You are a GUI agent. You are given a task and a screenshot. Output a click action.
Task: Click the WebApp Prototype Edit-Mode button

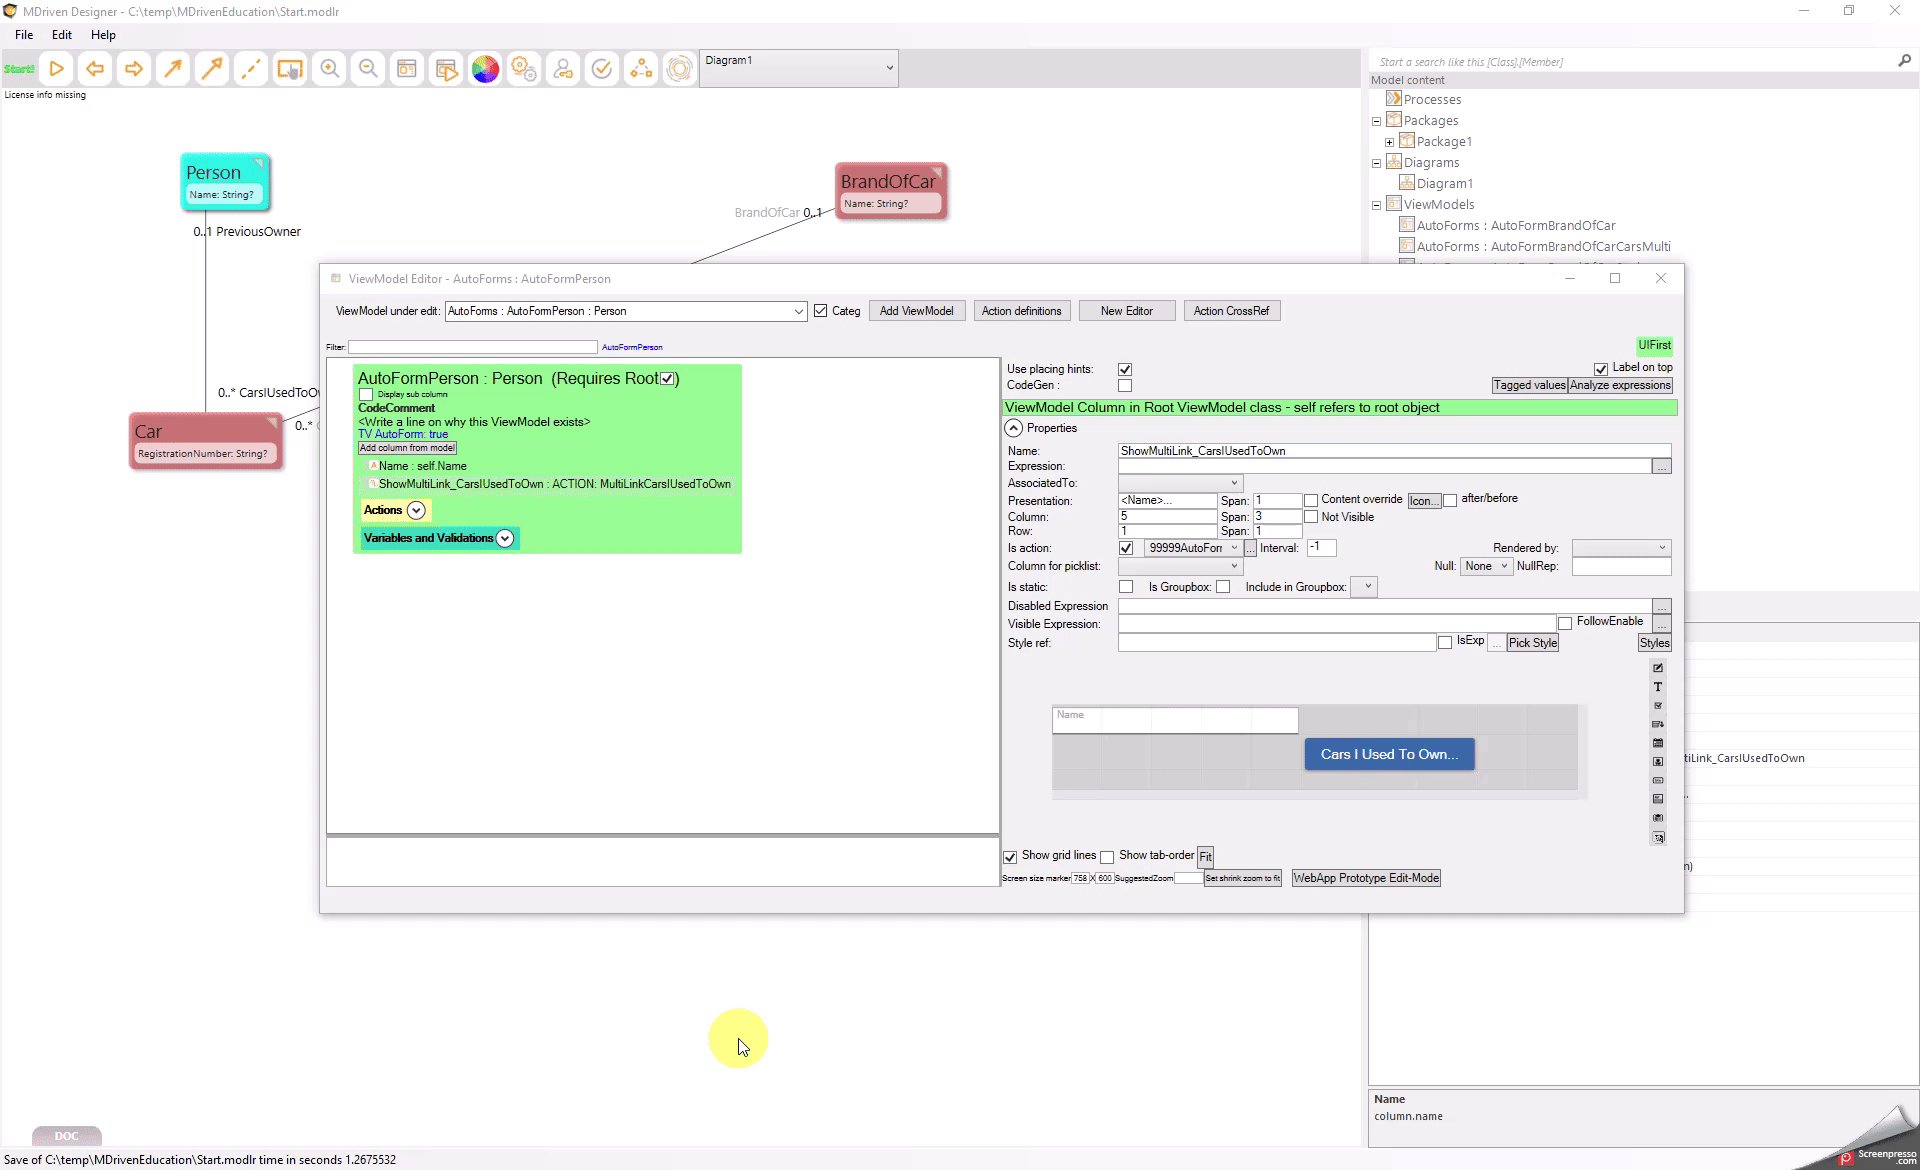tap(1365, 878)
